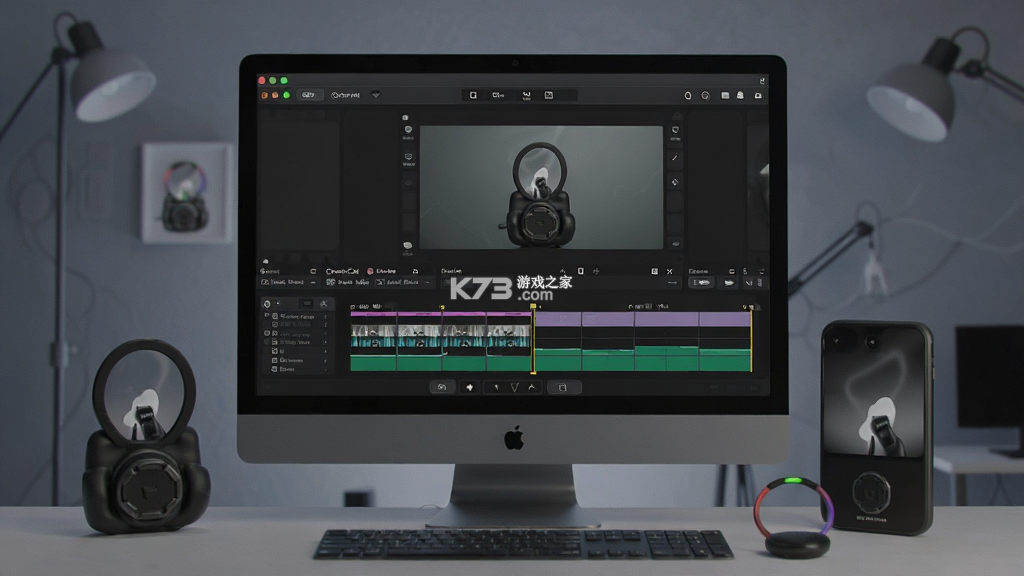
Task: Click the undo arrow button in the bottom toolbar
Action: (442, 387)
